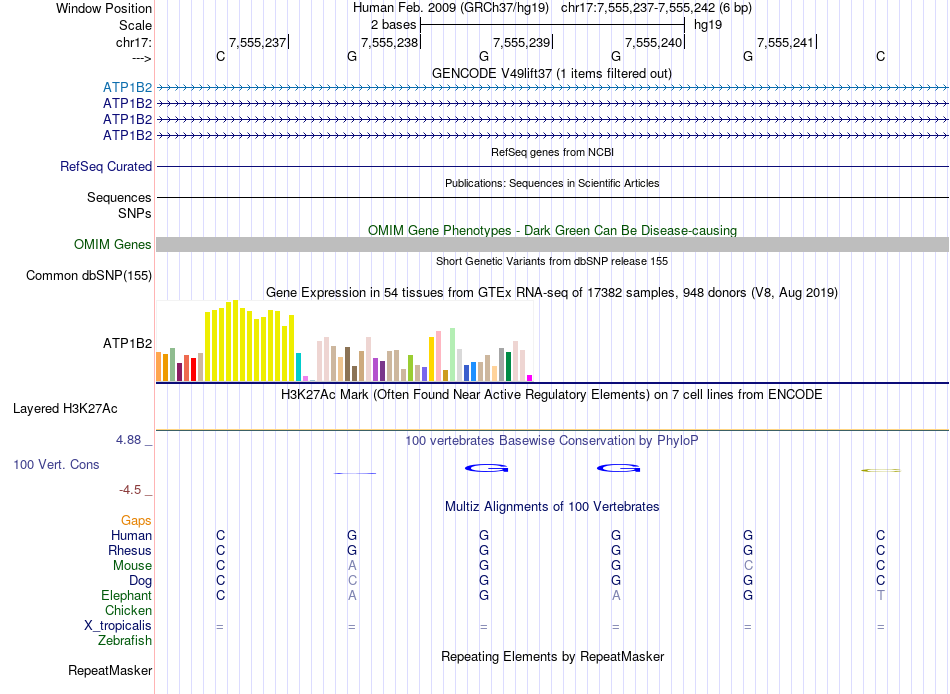Click the 7,555,240 ruler position label

click(x=654, y=42)
